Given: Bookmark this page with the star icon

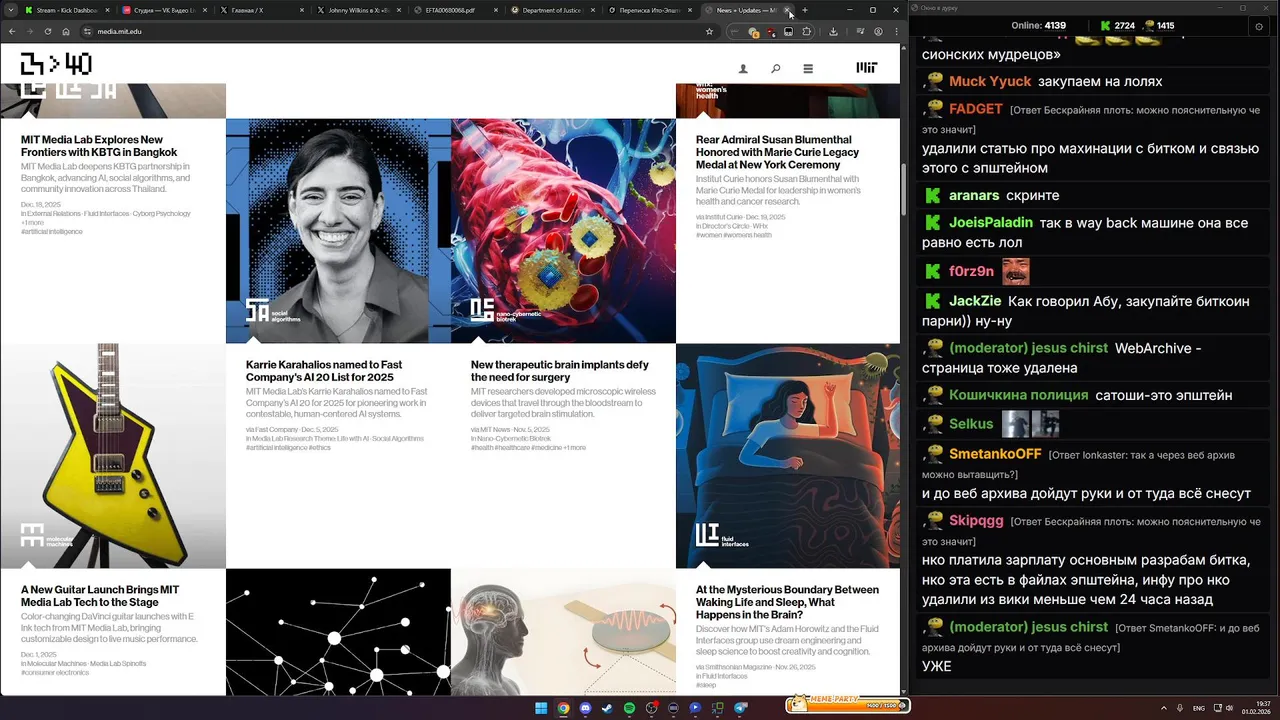Looking at the screenshot, I should click(709, 31).
